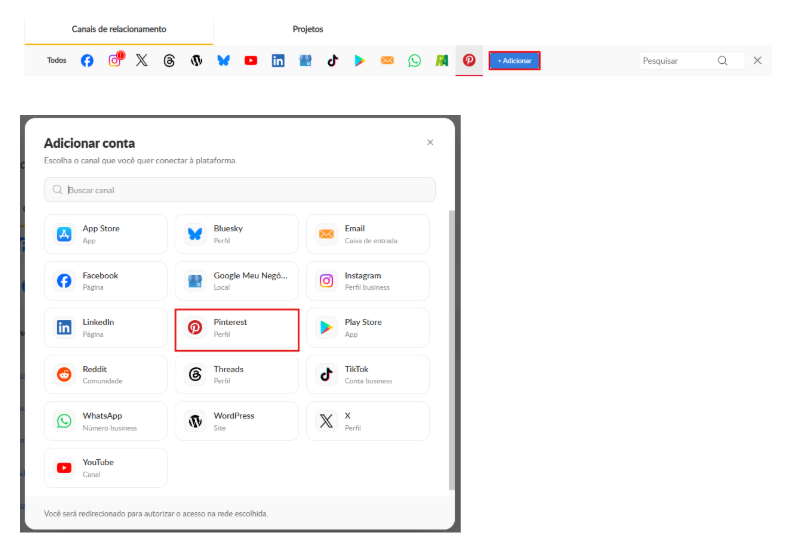The width and height of the screenshot is (792, 542).
Task: Click the + Adicionar button
Action: point(514,61)
